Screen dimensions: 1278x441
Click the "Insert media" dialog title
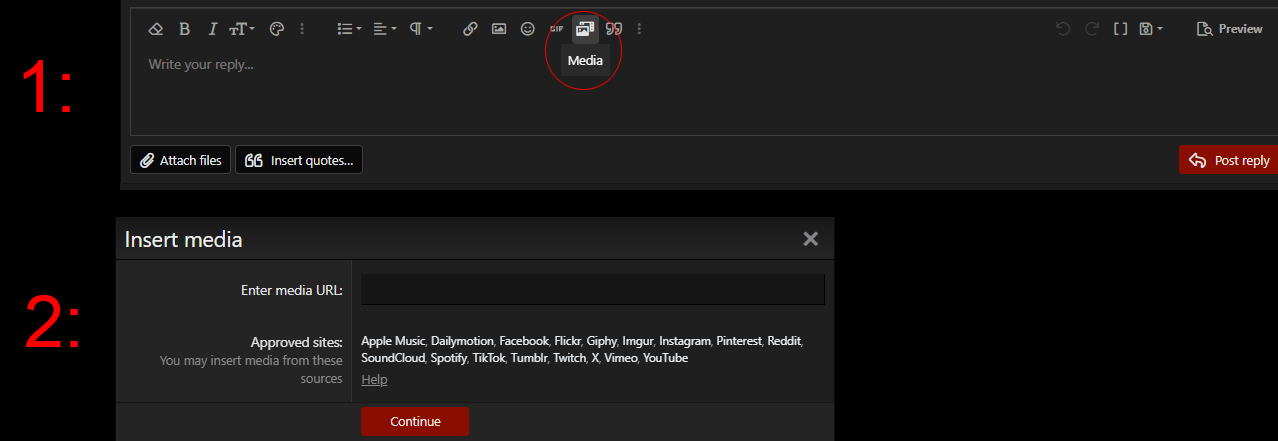183,239
